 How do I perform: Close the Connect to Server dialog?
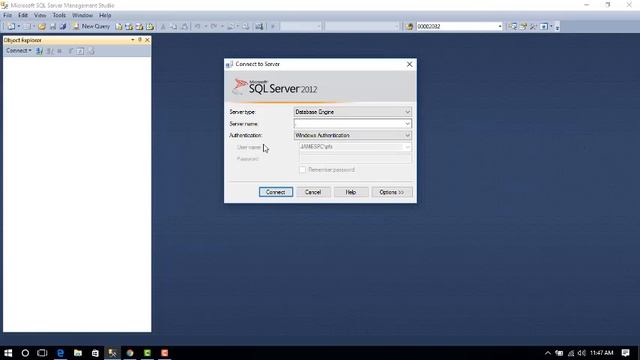(409, 64)
